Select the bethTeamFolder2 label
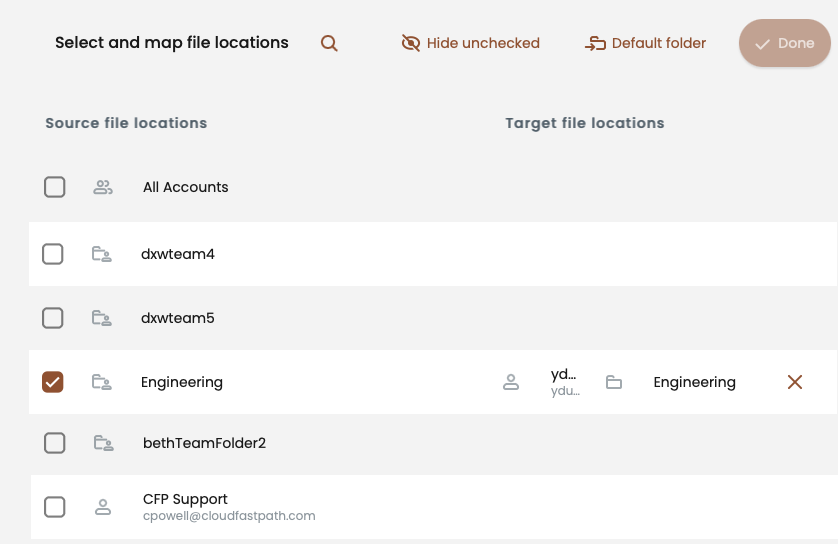838x544 pixels. tap(204, 443)
